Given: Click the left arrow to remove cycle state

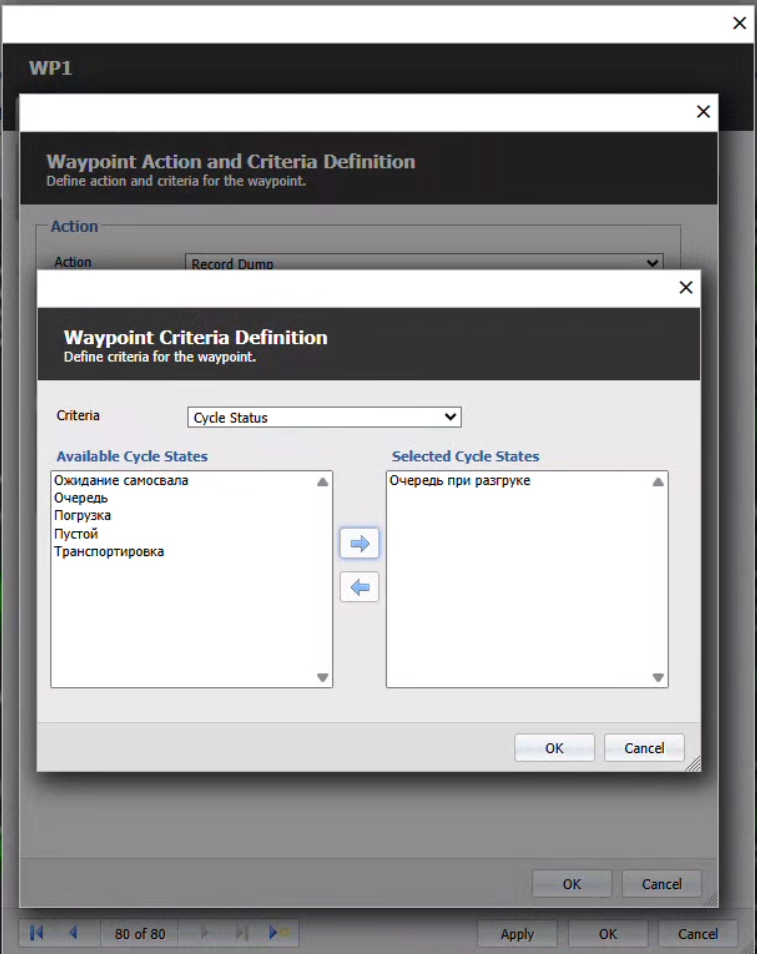Looking at the screenshot, I should point(359,587).
